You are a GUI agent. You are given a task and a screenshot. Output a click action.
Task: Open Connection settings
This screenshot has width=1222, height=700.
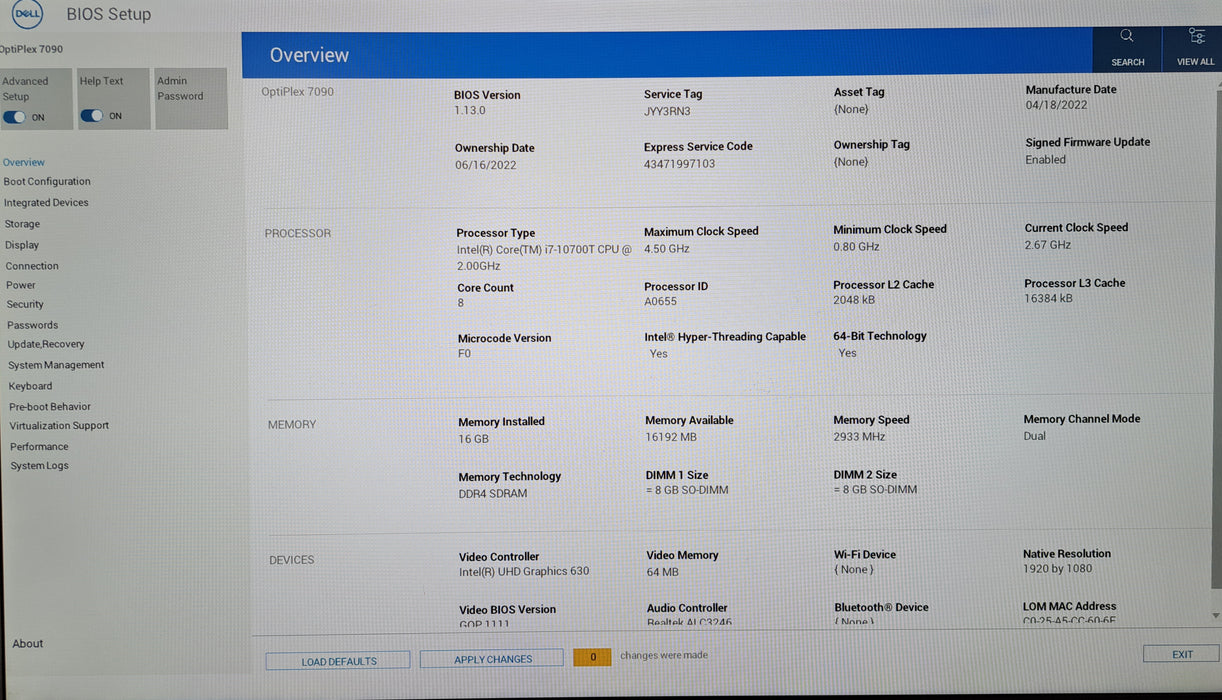(x=32, y=266)
